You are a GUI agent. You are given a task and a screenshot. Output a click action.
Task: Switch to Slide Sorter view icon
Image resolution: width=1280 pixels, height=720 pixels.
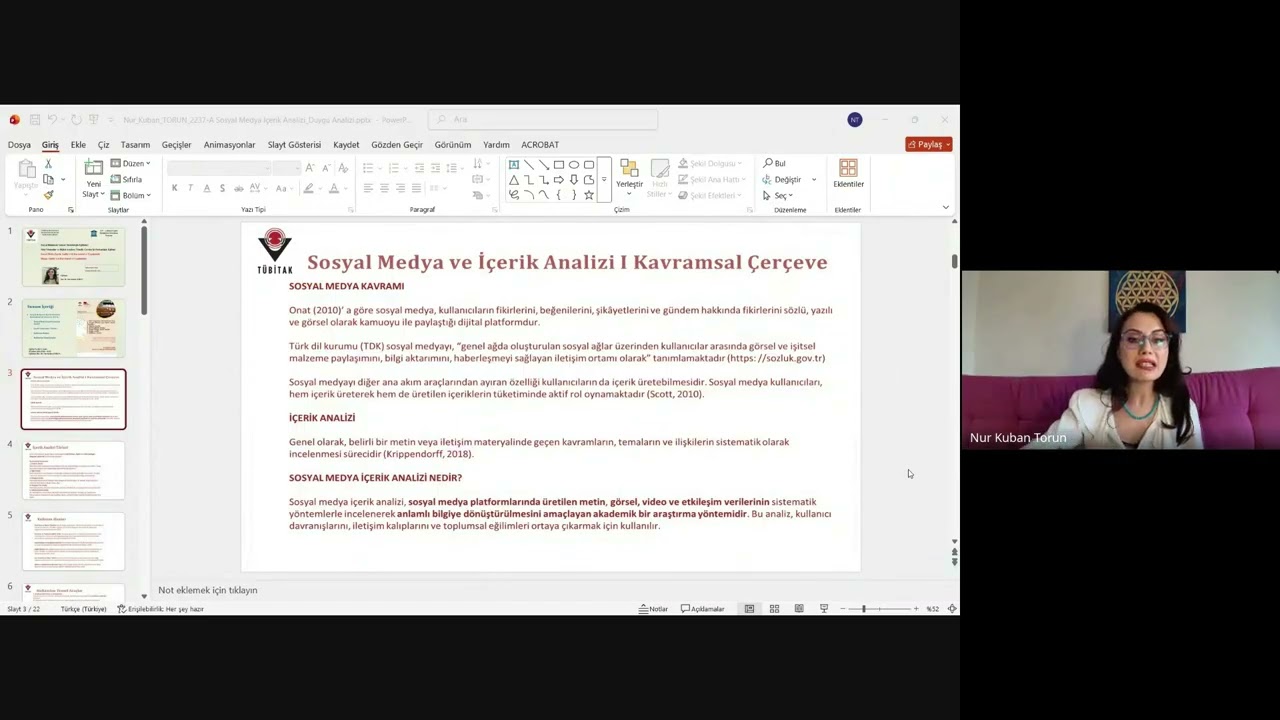(x=774, y=609)
